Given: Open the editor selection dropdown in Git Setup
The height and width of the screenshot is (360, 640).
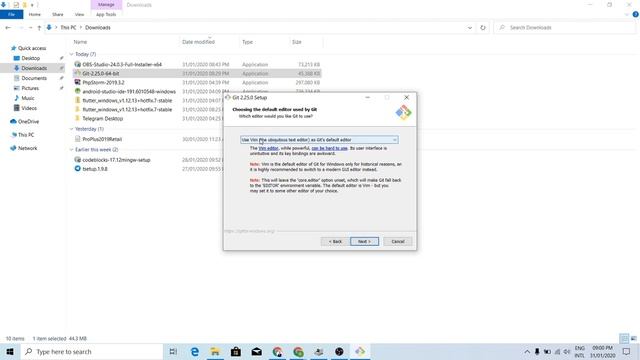Looking at the screenshot, I should click(319, 140).
